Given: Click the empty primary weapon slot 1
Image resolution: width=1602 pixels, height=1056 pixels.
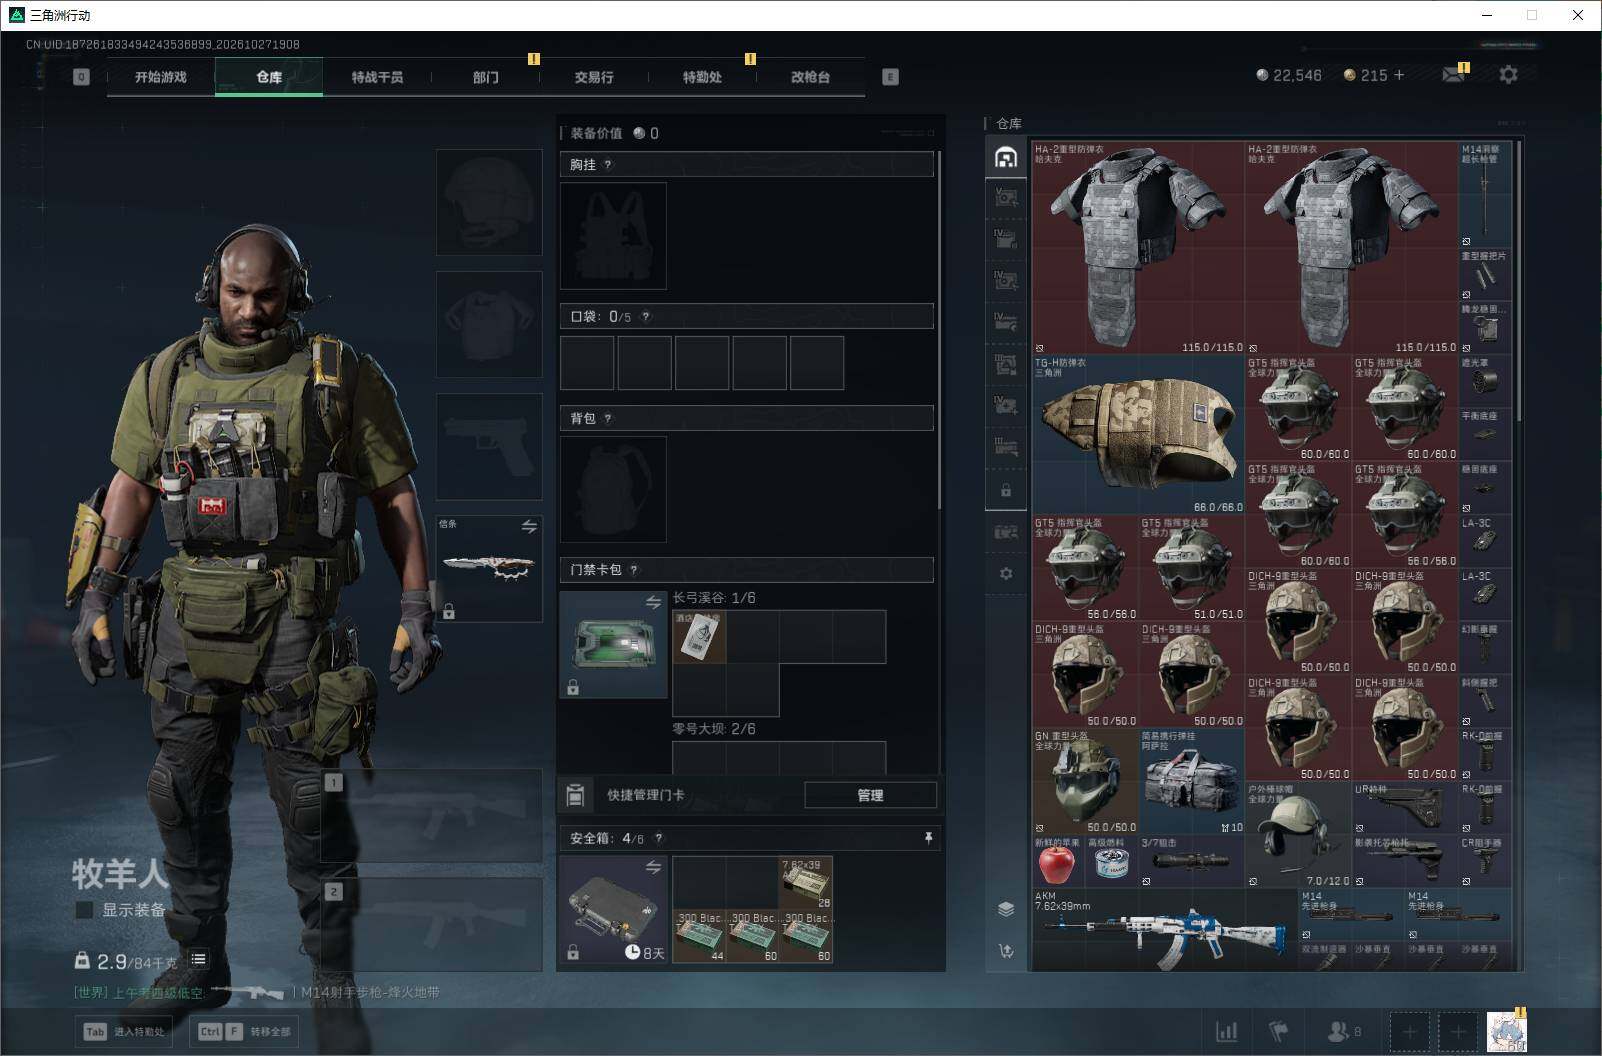Looking at the screenshot, I should click(x=431, y=816).
